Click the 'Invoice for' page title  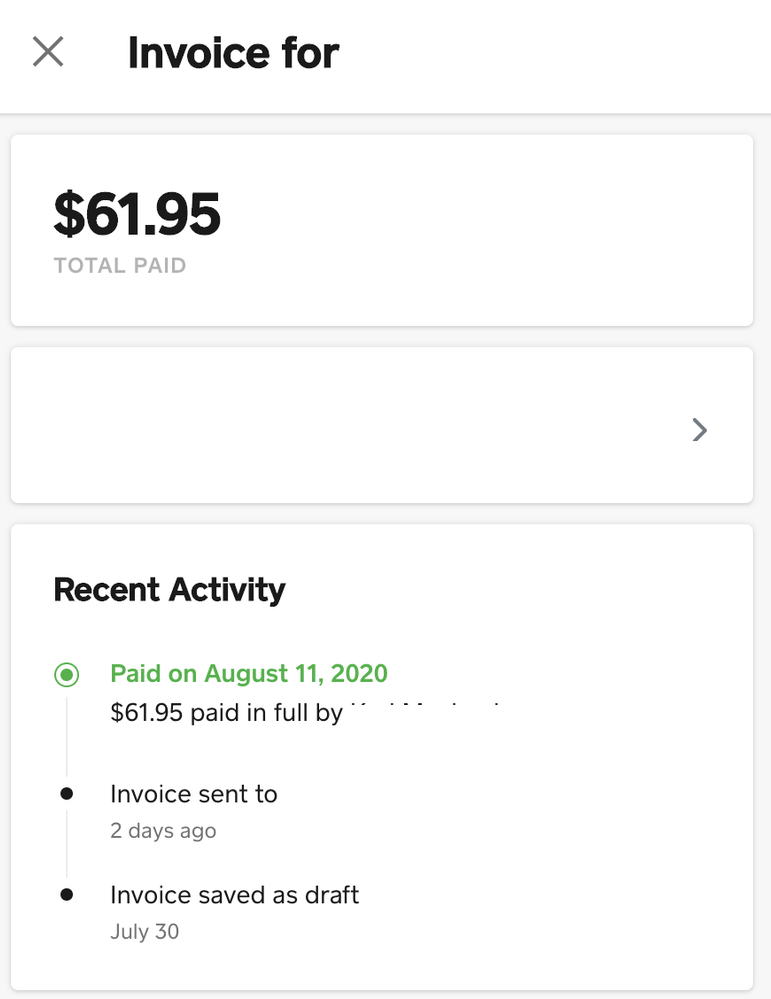click(x=233, y=53)
